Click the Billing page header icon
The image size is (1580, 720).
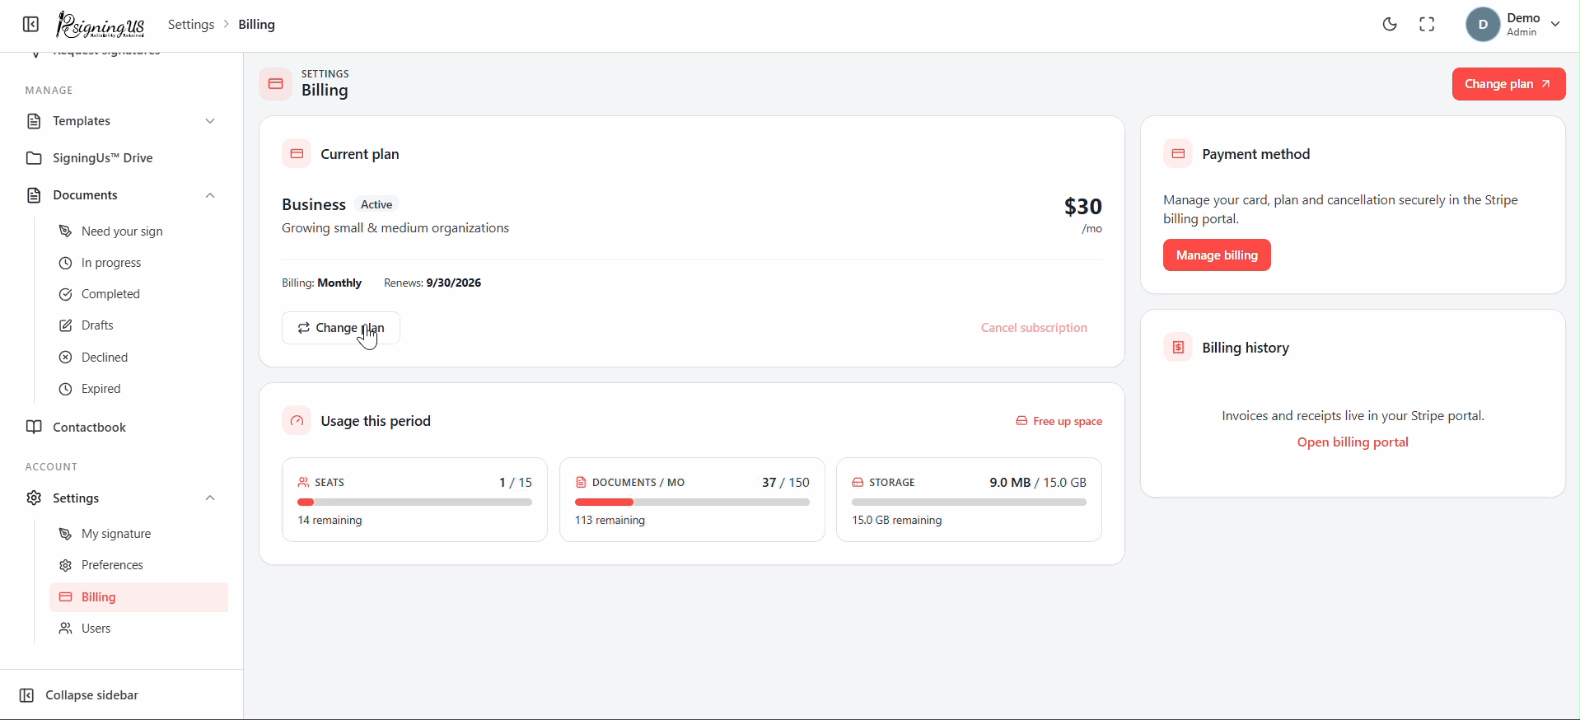[276, 84]
